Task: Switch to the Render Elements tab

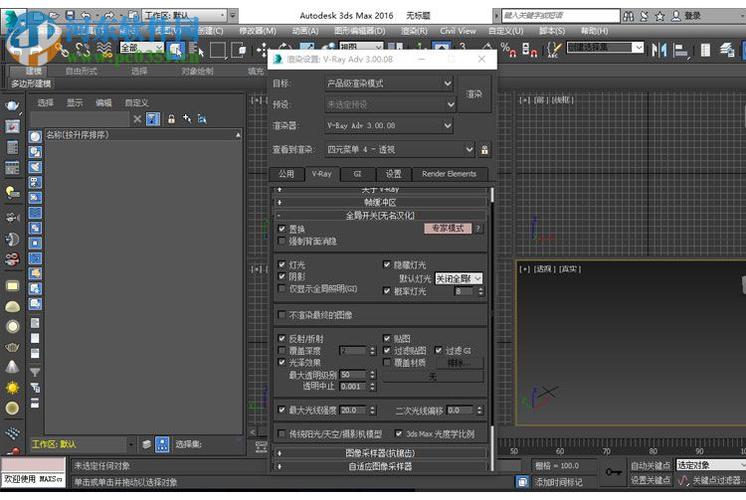Action: coord(449,174)
